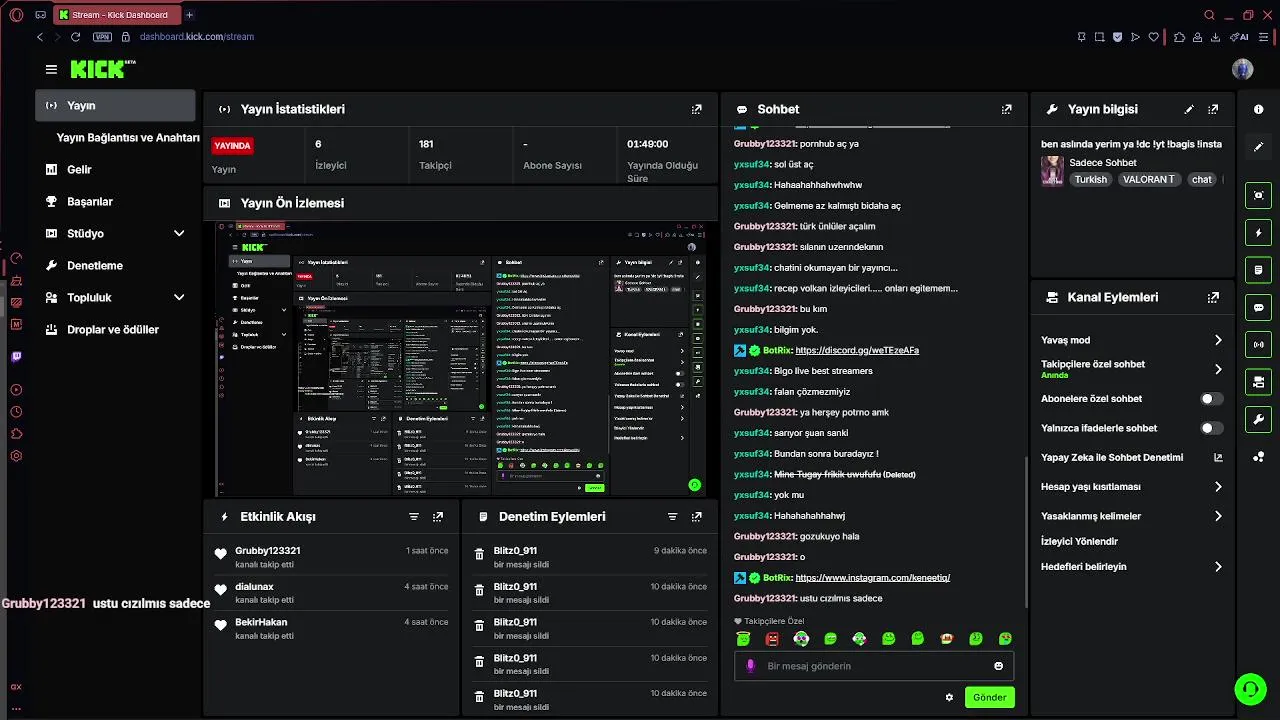This screenshot has width=1280, height=720.
Task: Open Droplar ve ödüller page
Action: 115,330
